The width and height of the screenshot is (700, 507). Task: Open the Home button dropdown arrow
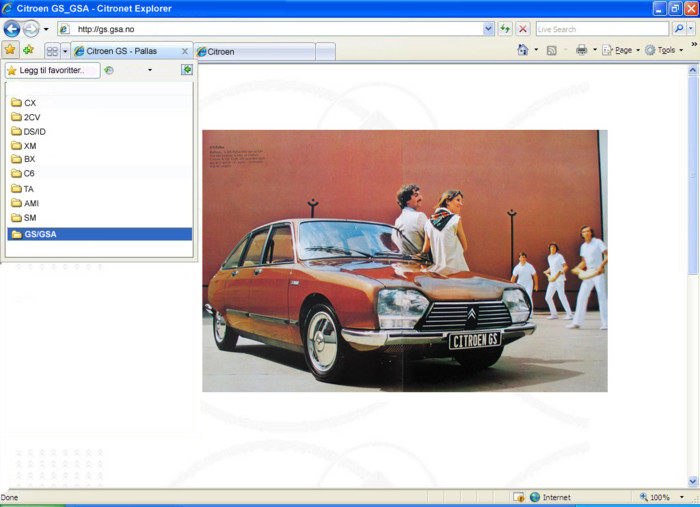point(536,50)
